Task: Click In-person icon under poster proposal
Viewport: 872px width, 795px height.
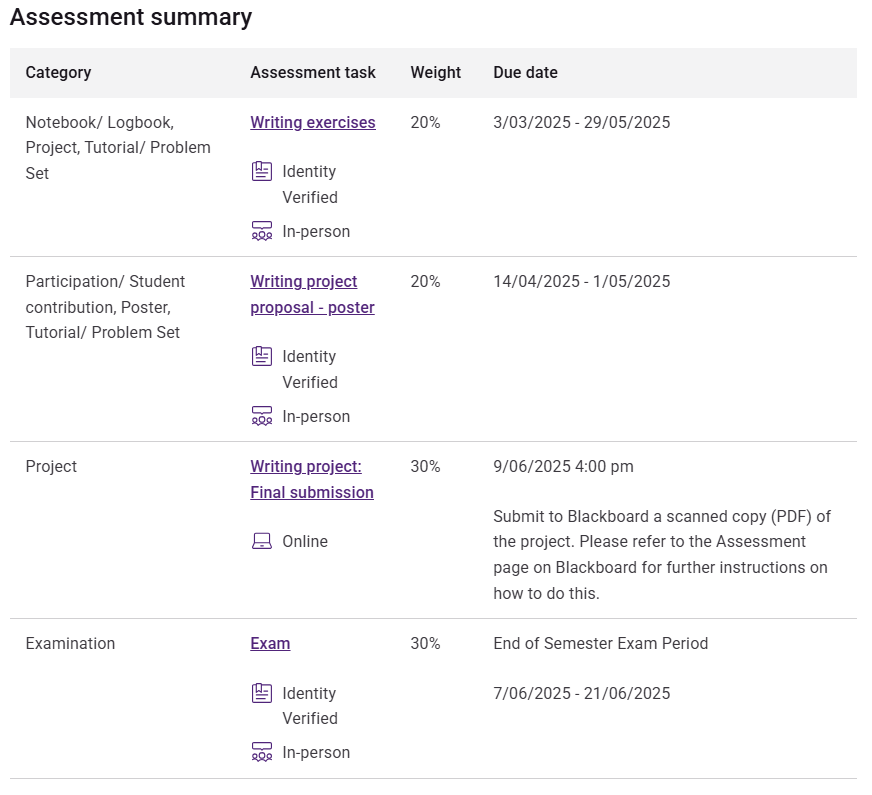Action: pos(261,417)
